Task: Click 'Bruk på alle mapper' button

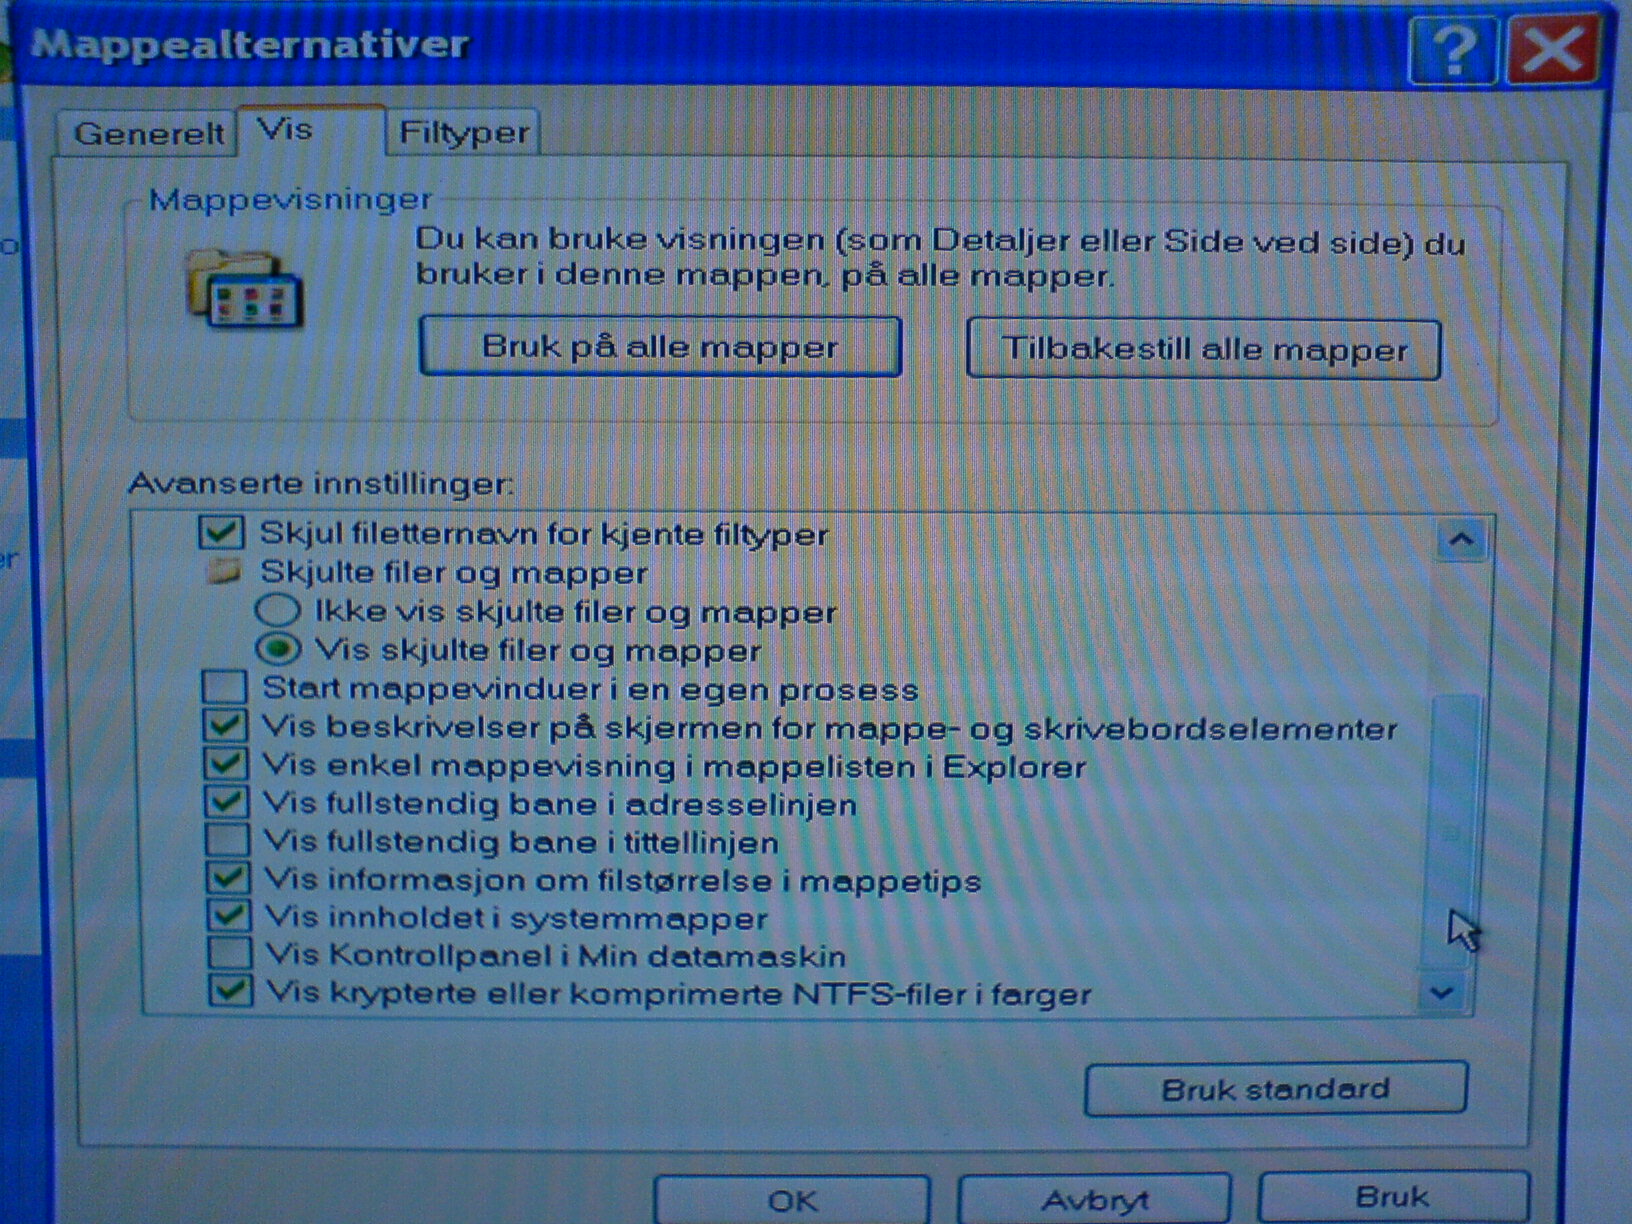Action: click(x=660, y=347)
